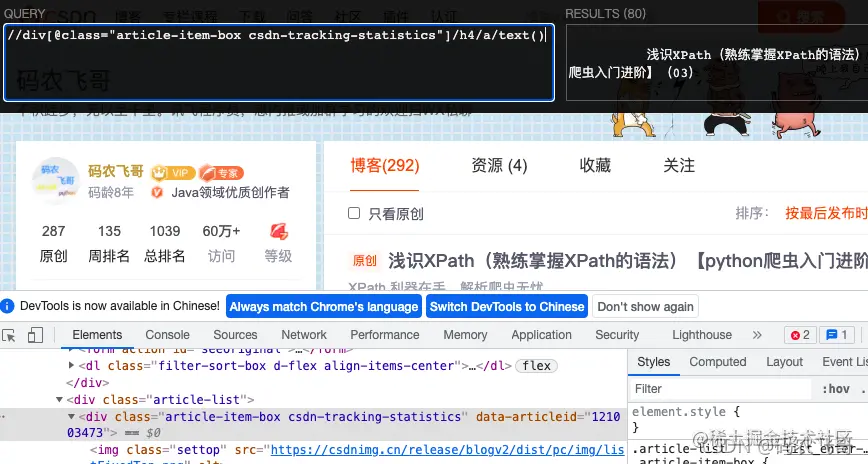Click the 135 周排名 statistic
The height and width of the screenshot is (464, 868).
click(109, 243)
